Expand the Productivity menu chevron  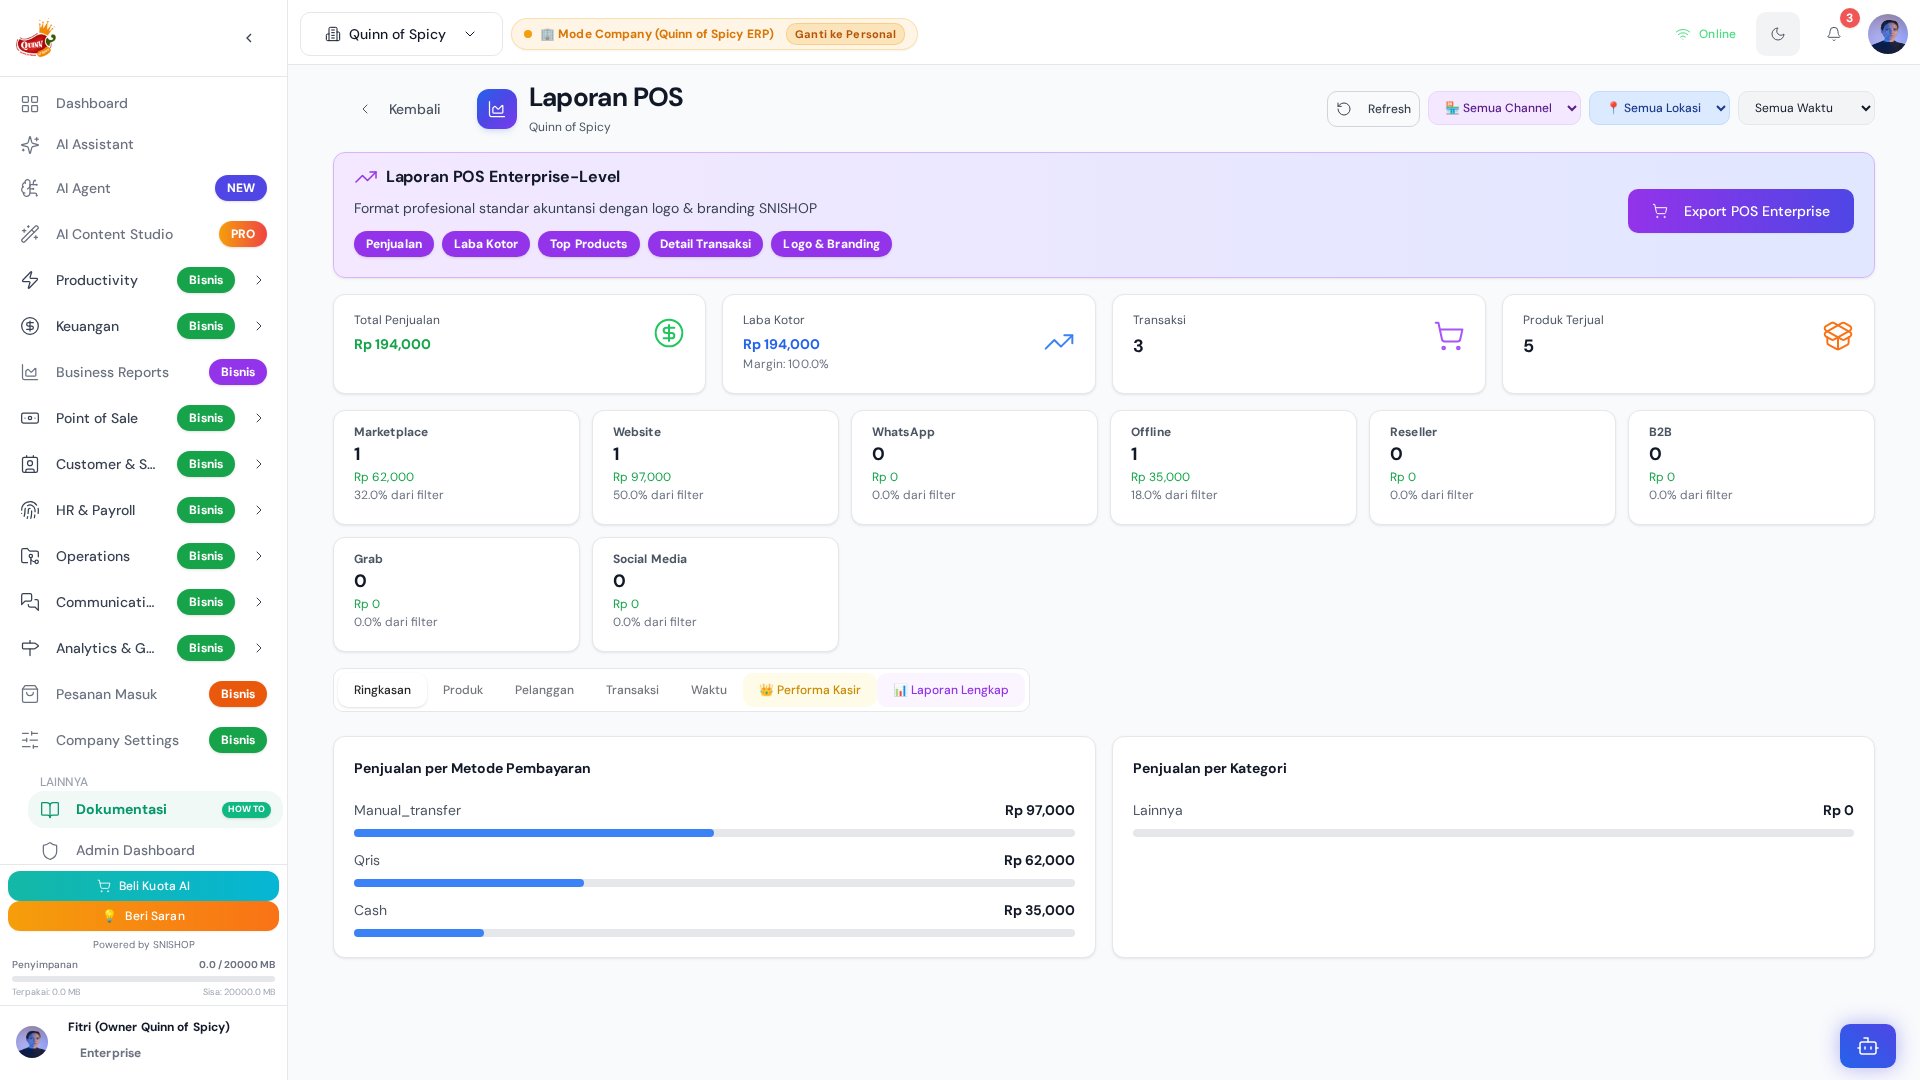coord(259,280)
